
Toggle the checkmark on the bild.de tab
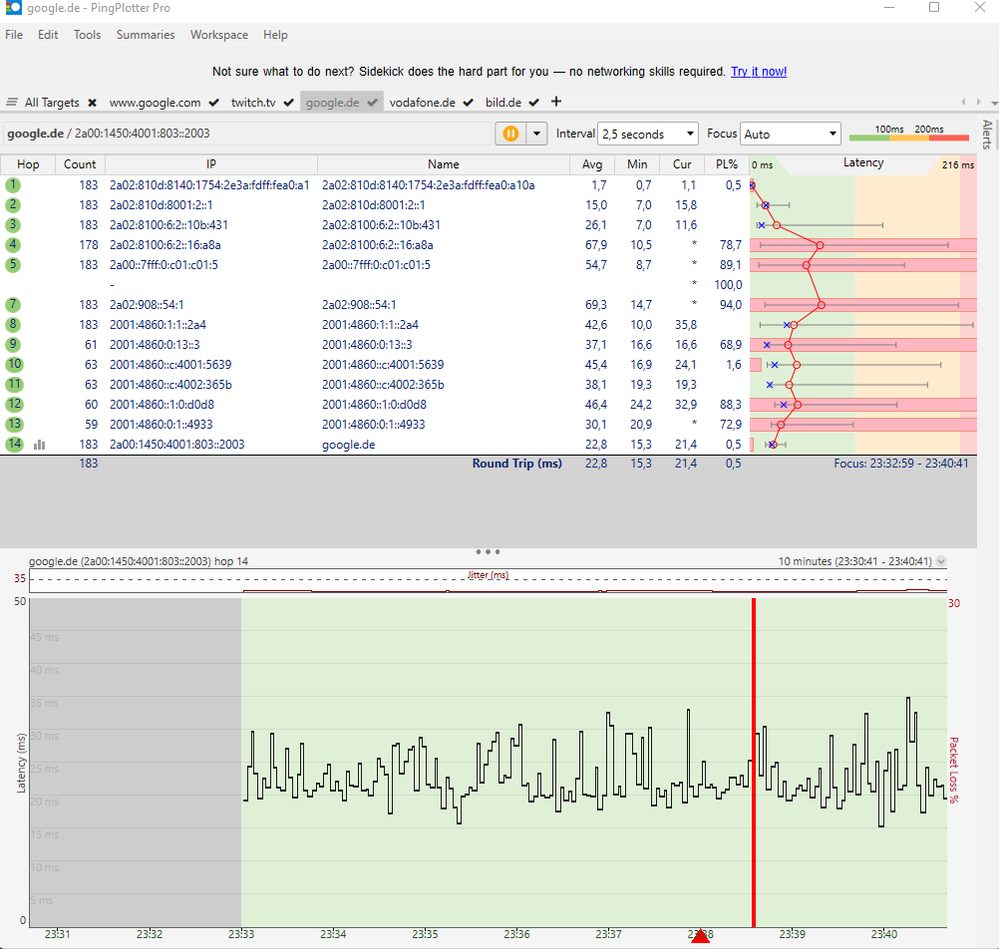(x=532, y=101)
